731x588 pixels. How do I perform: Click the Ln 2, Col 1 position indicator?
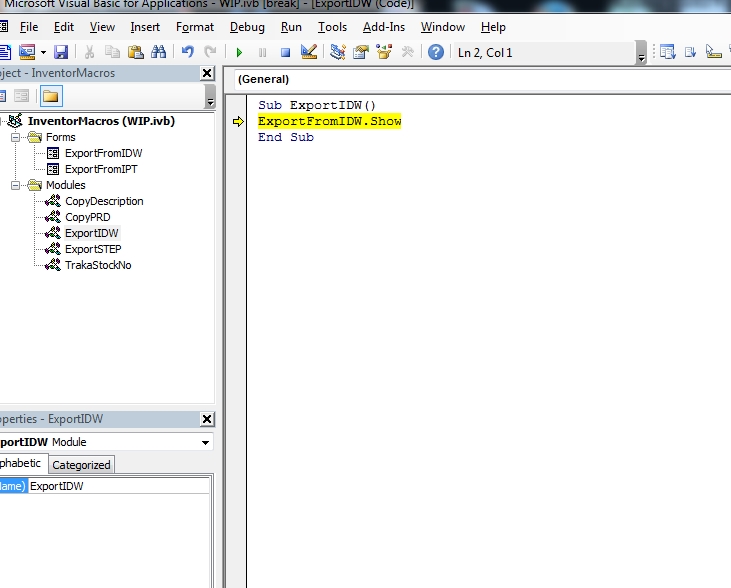click(485, 53)
